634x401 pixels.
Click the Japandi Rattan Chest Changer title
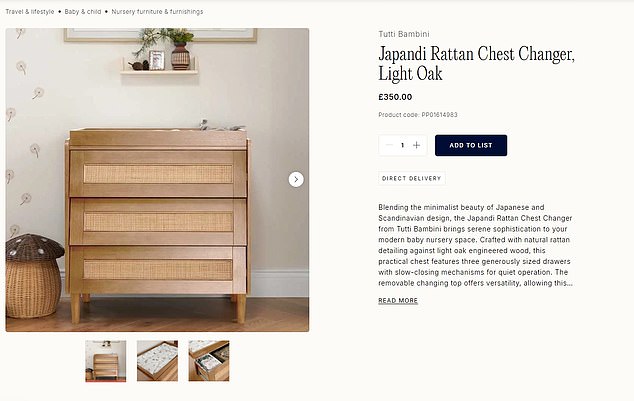click(475, 63)
